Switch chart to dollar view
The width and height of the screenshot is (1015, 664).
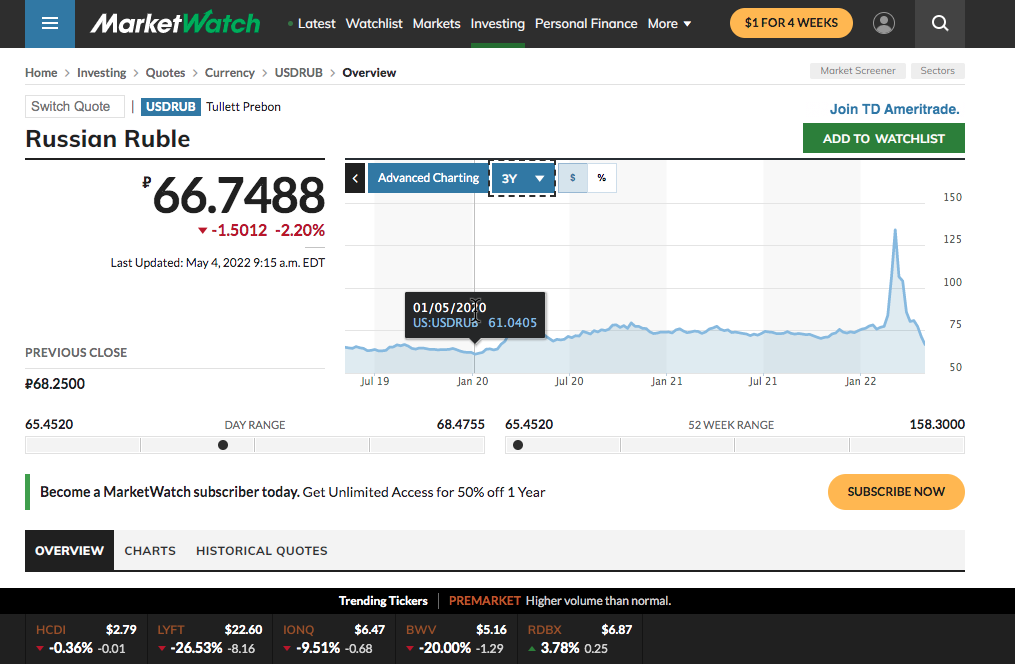pos(573,178)
